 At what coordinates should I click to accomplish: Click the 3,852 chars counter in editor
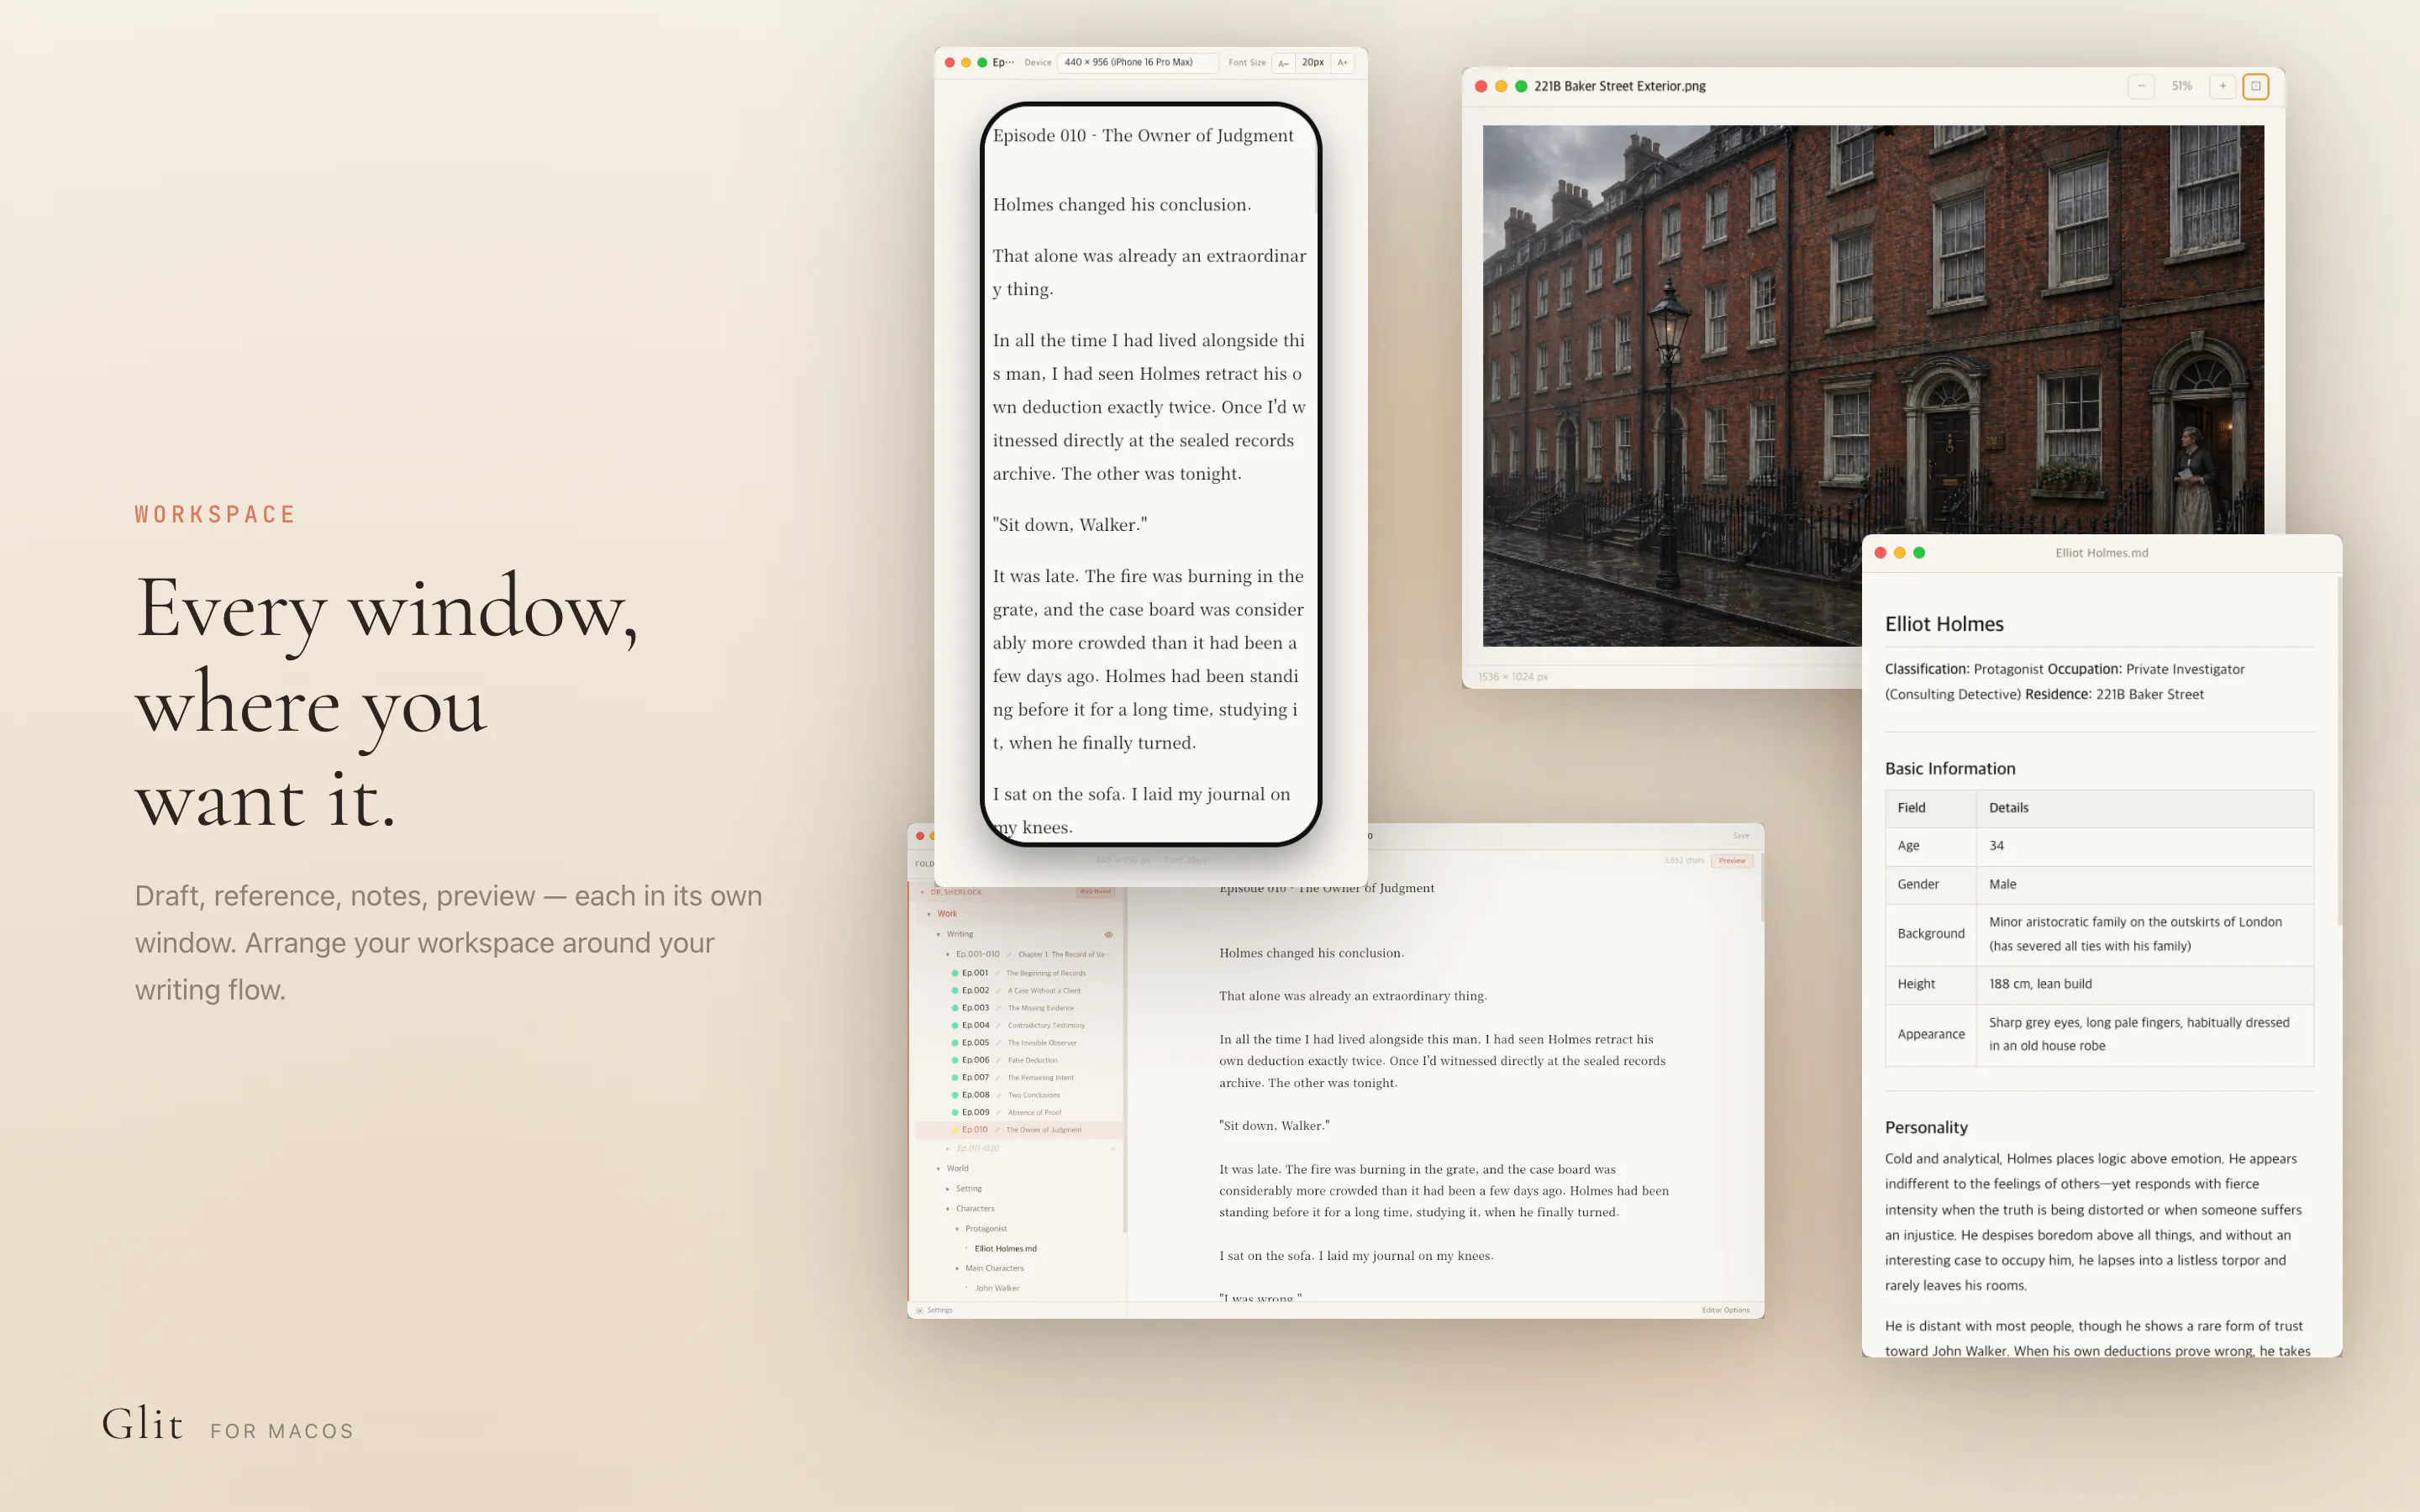pos(1683,861)
